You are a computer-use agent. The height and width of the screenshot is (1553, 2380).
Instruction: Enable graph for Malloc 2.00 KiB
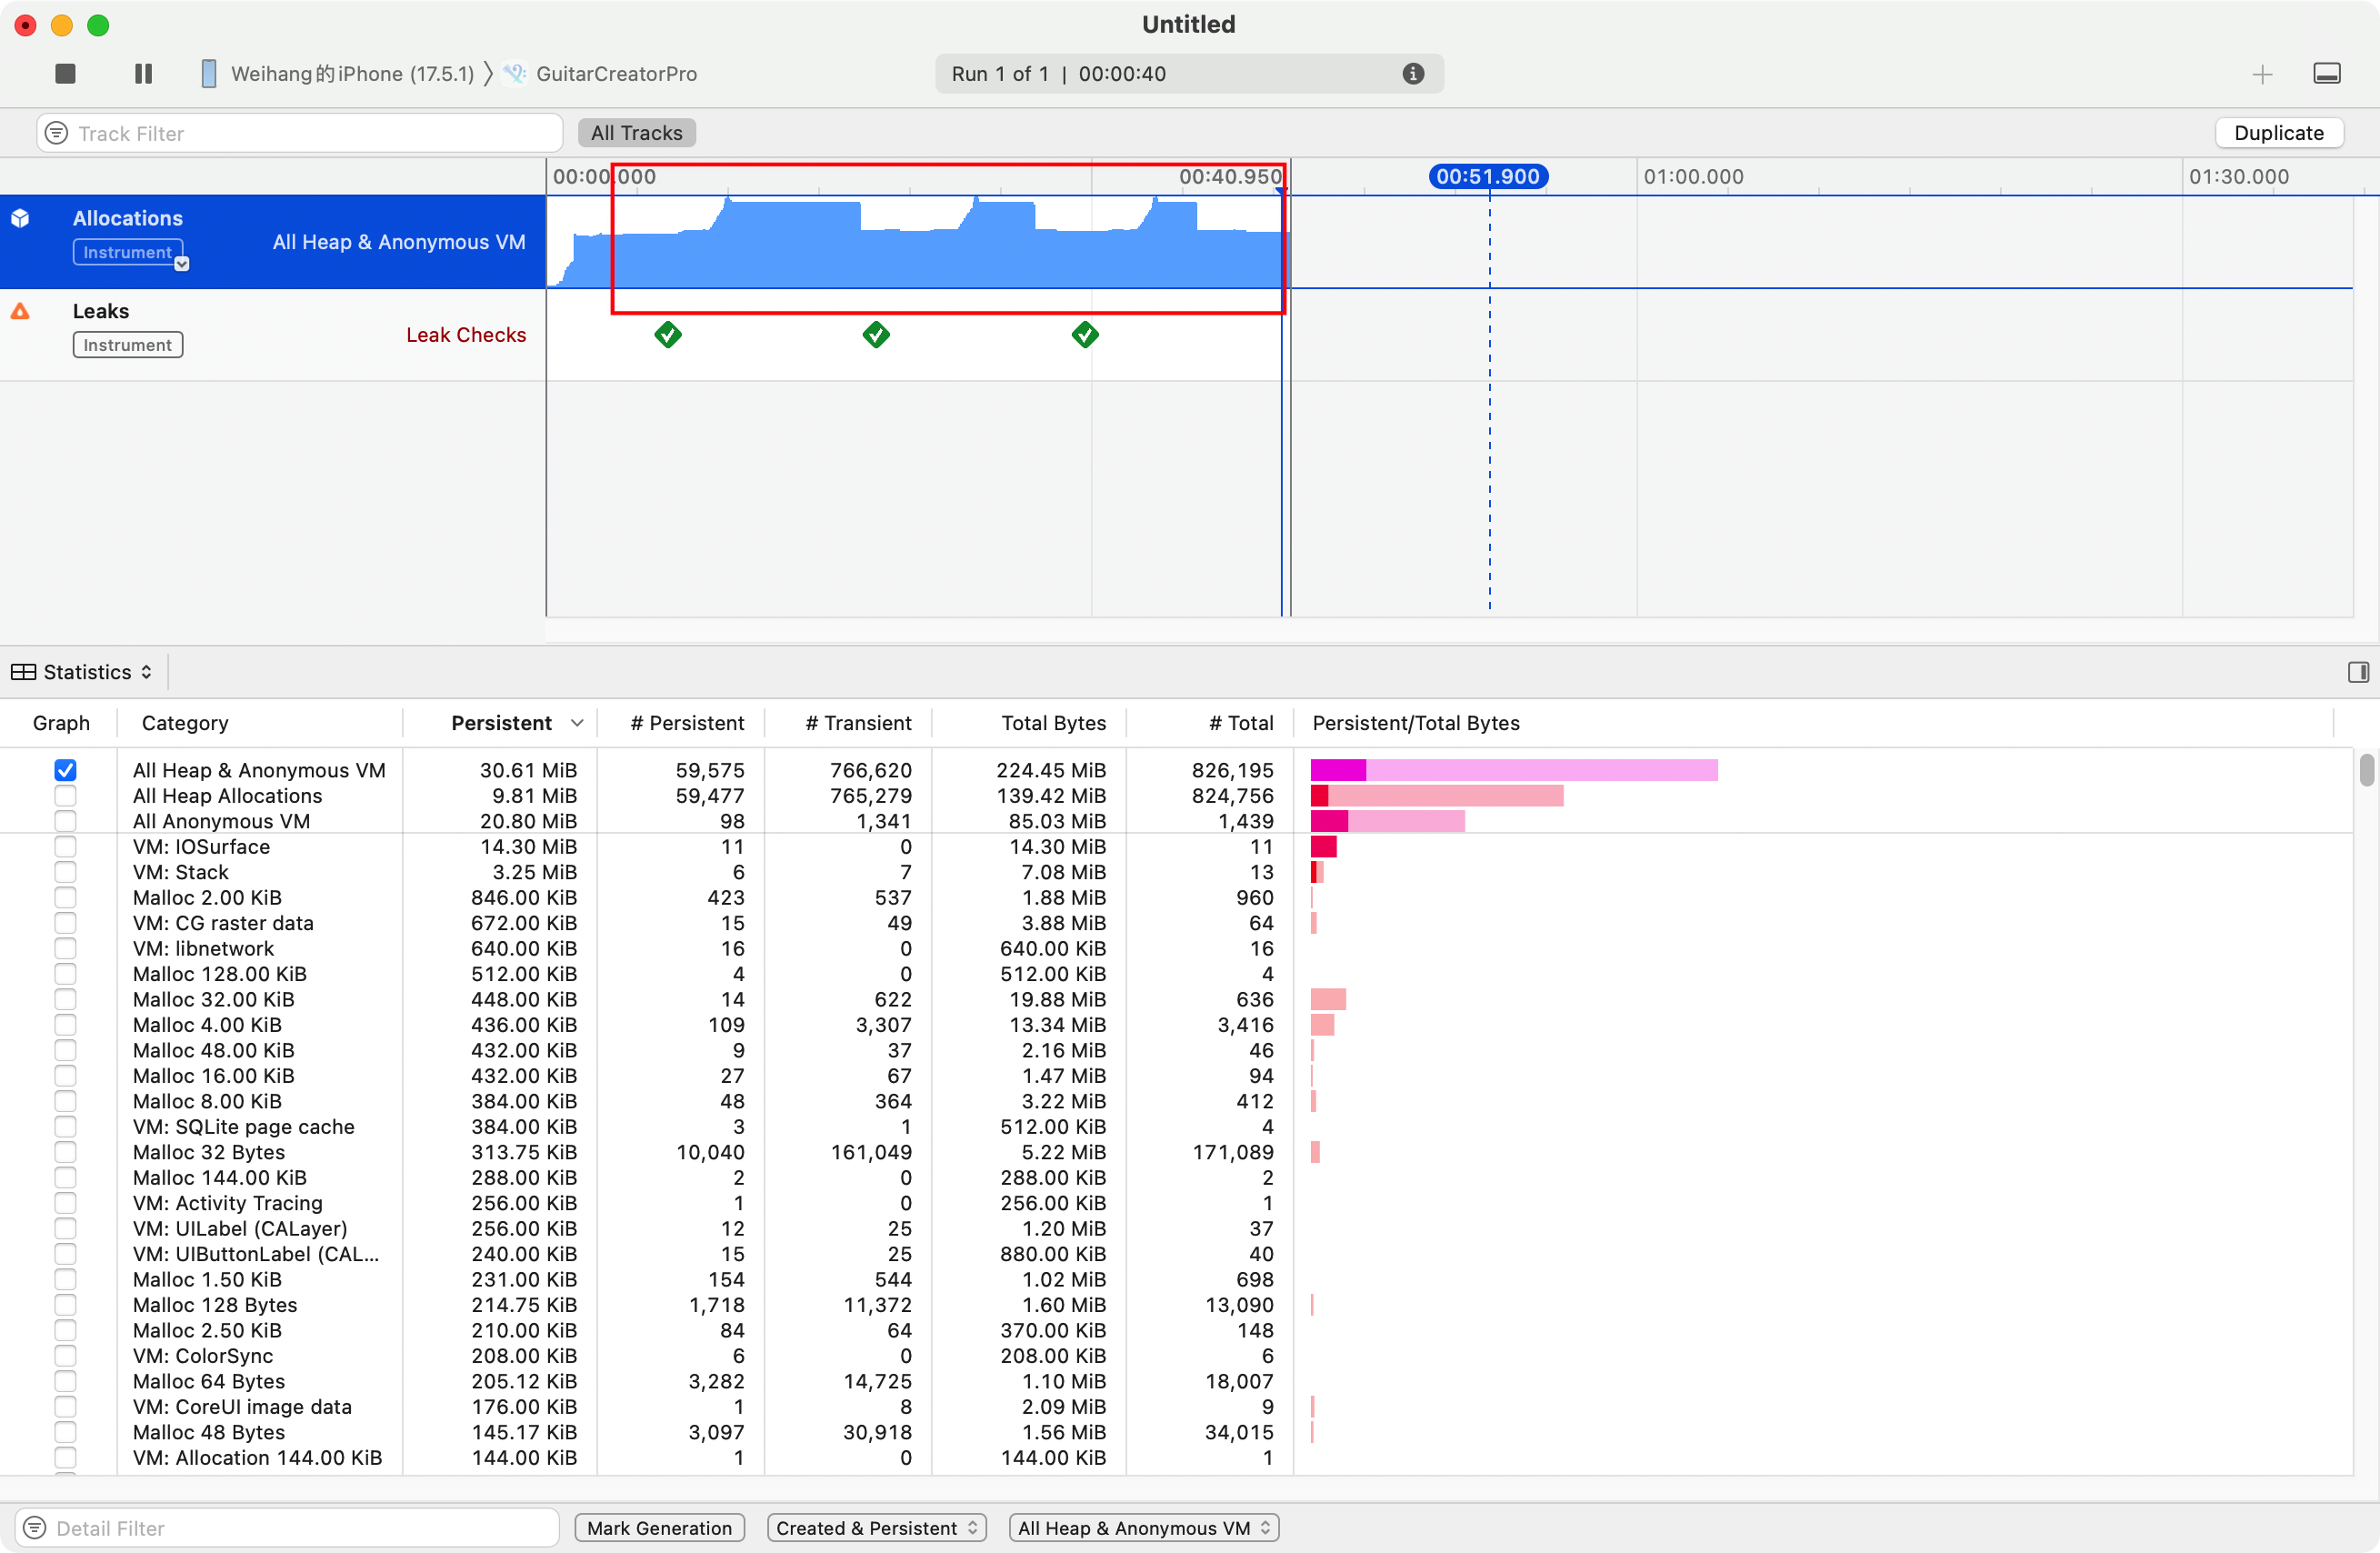[x=65, y=898]
